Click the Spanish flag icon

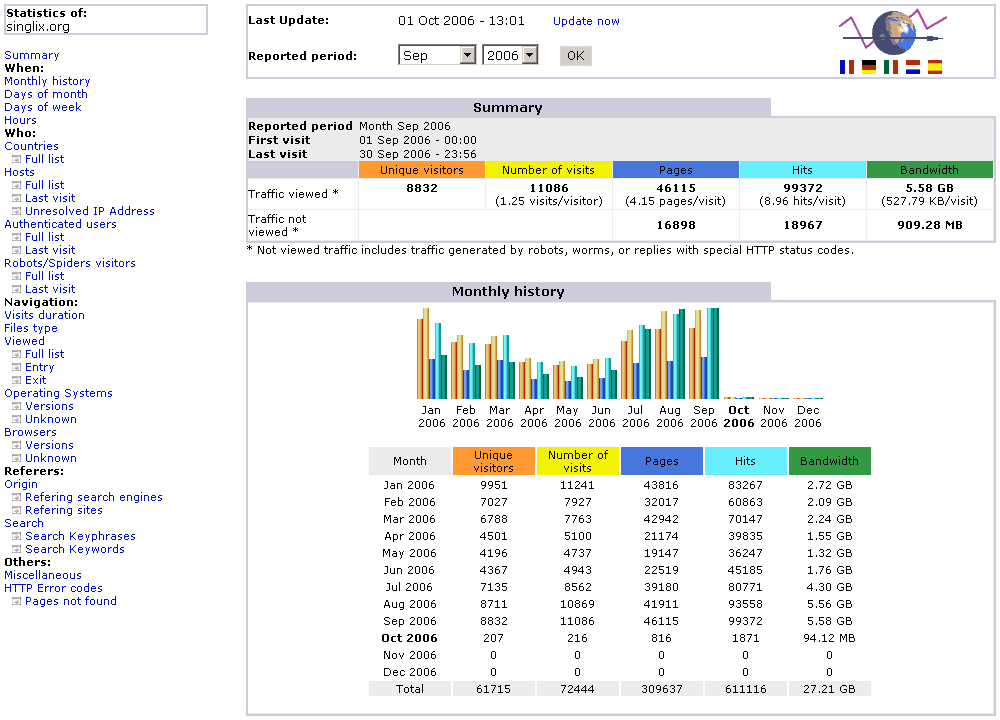pos(935,68)
